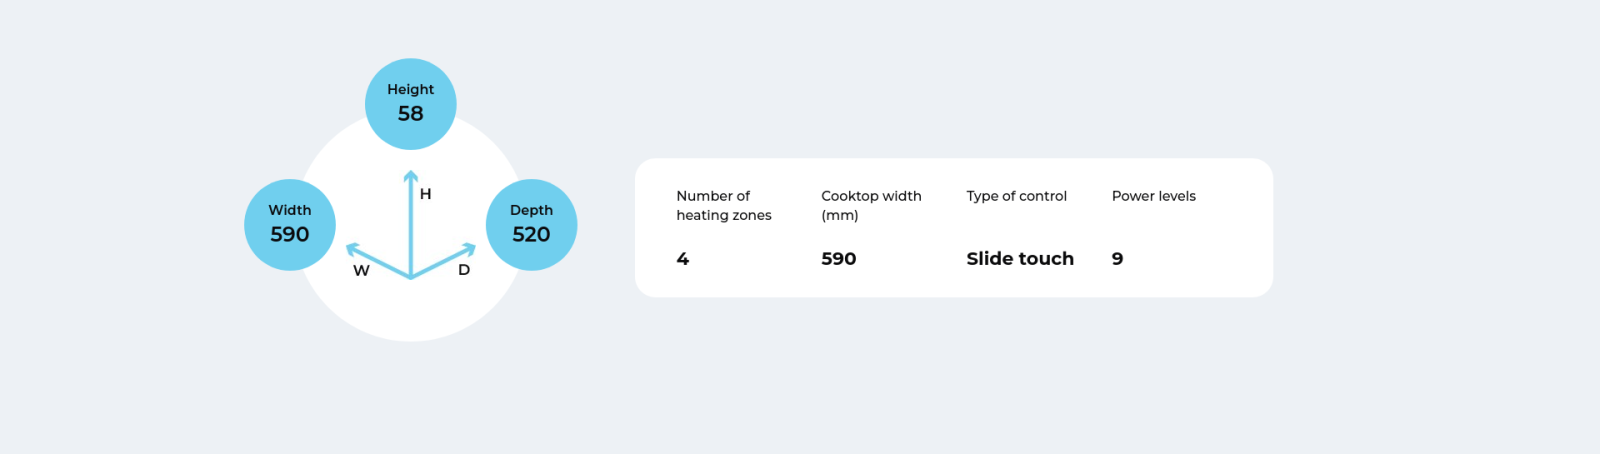The image size is (1600, 454).
Task: Click the number 520 in Depth circle
Action: coord(531,235)
